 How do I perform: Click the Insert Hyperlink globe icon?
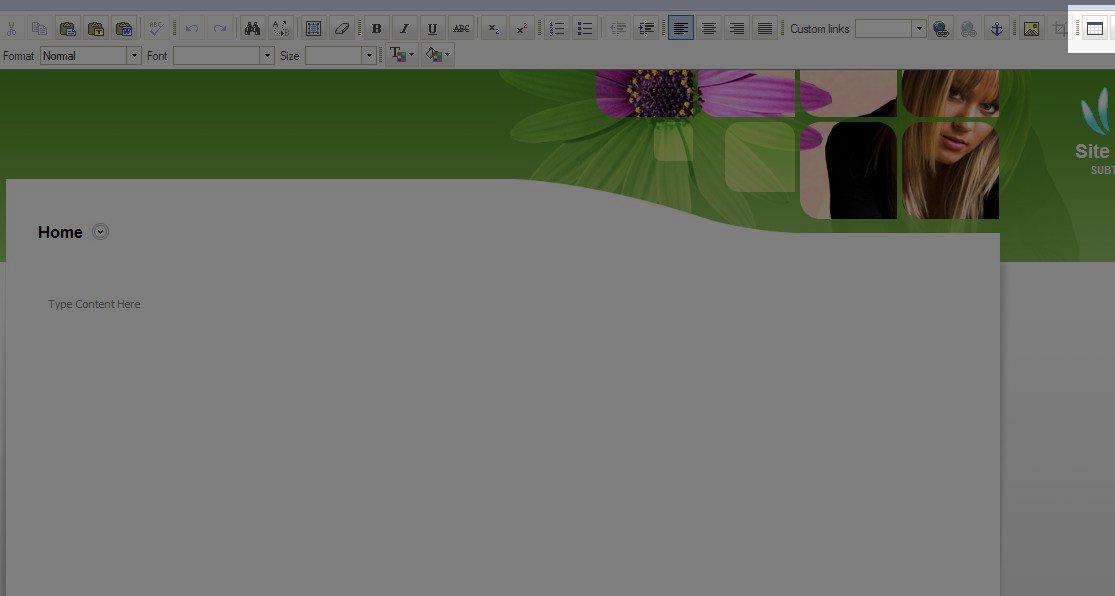(x=941, y=29)
